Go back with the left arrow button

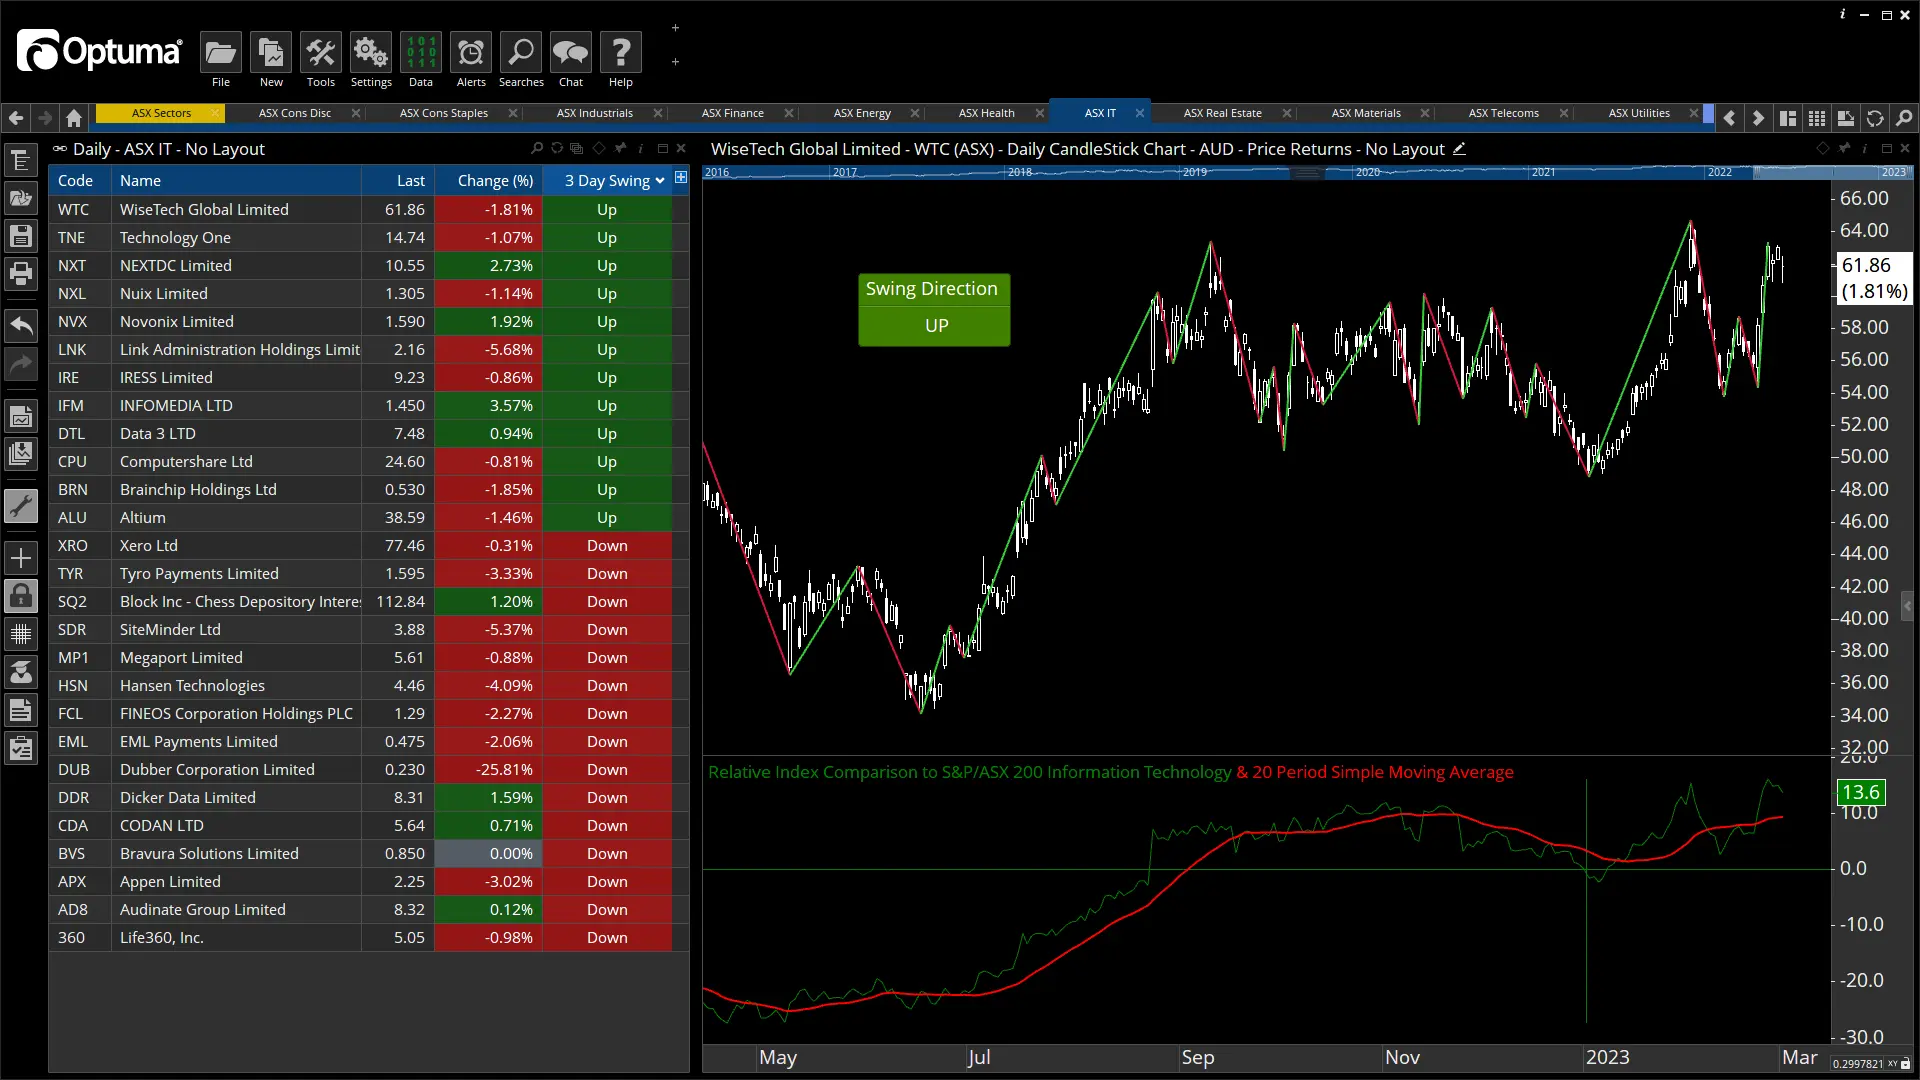(x=16, y=118)
